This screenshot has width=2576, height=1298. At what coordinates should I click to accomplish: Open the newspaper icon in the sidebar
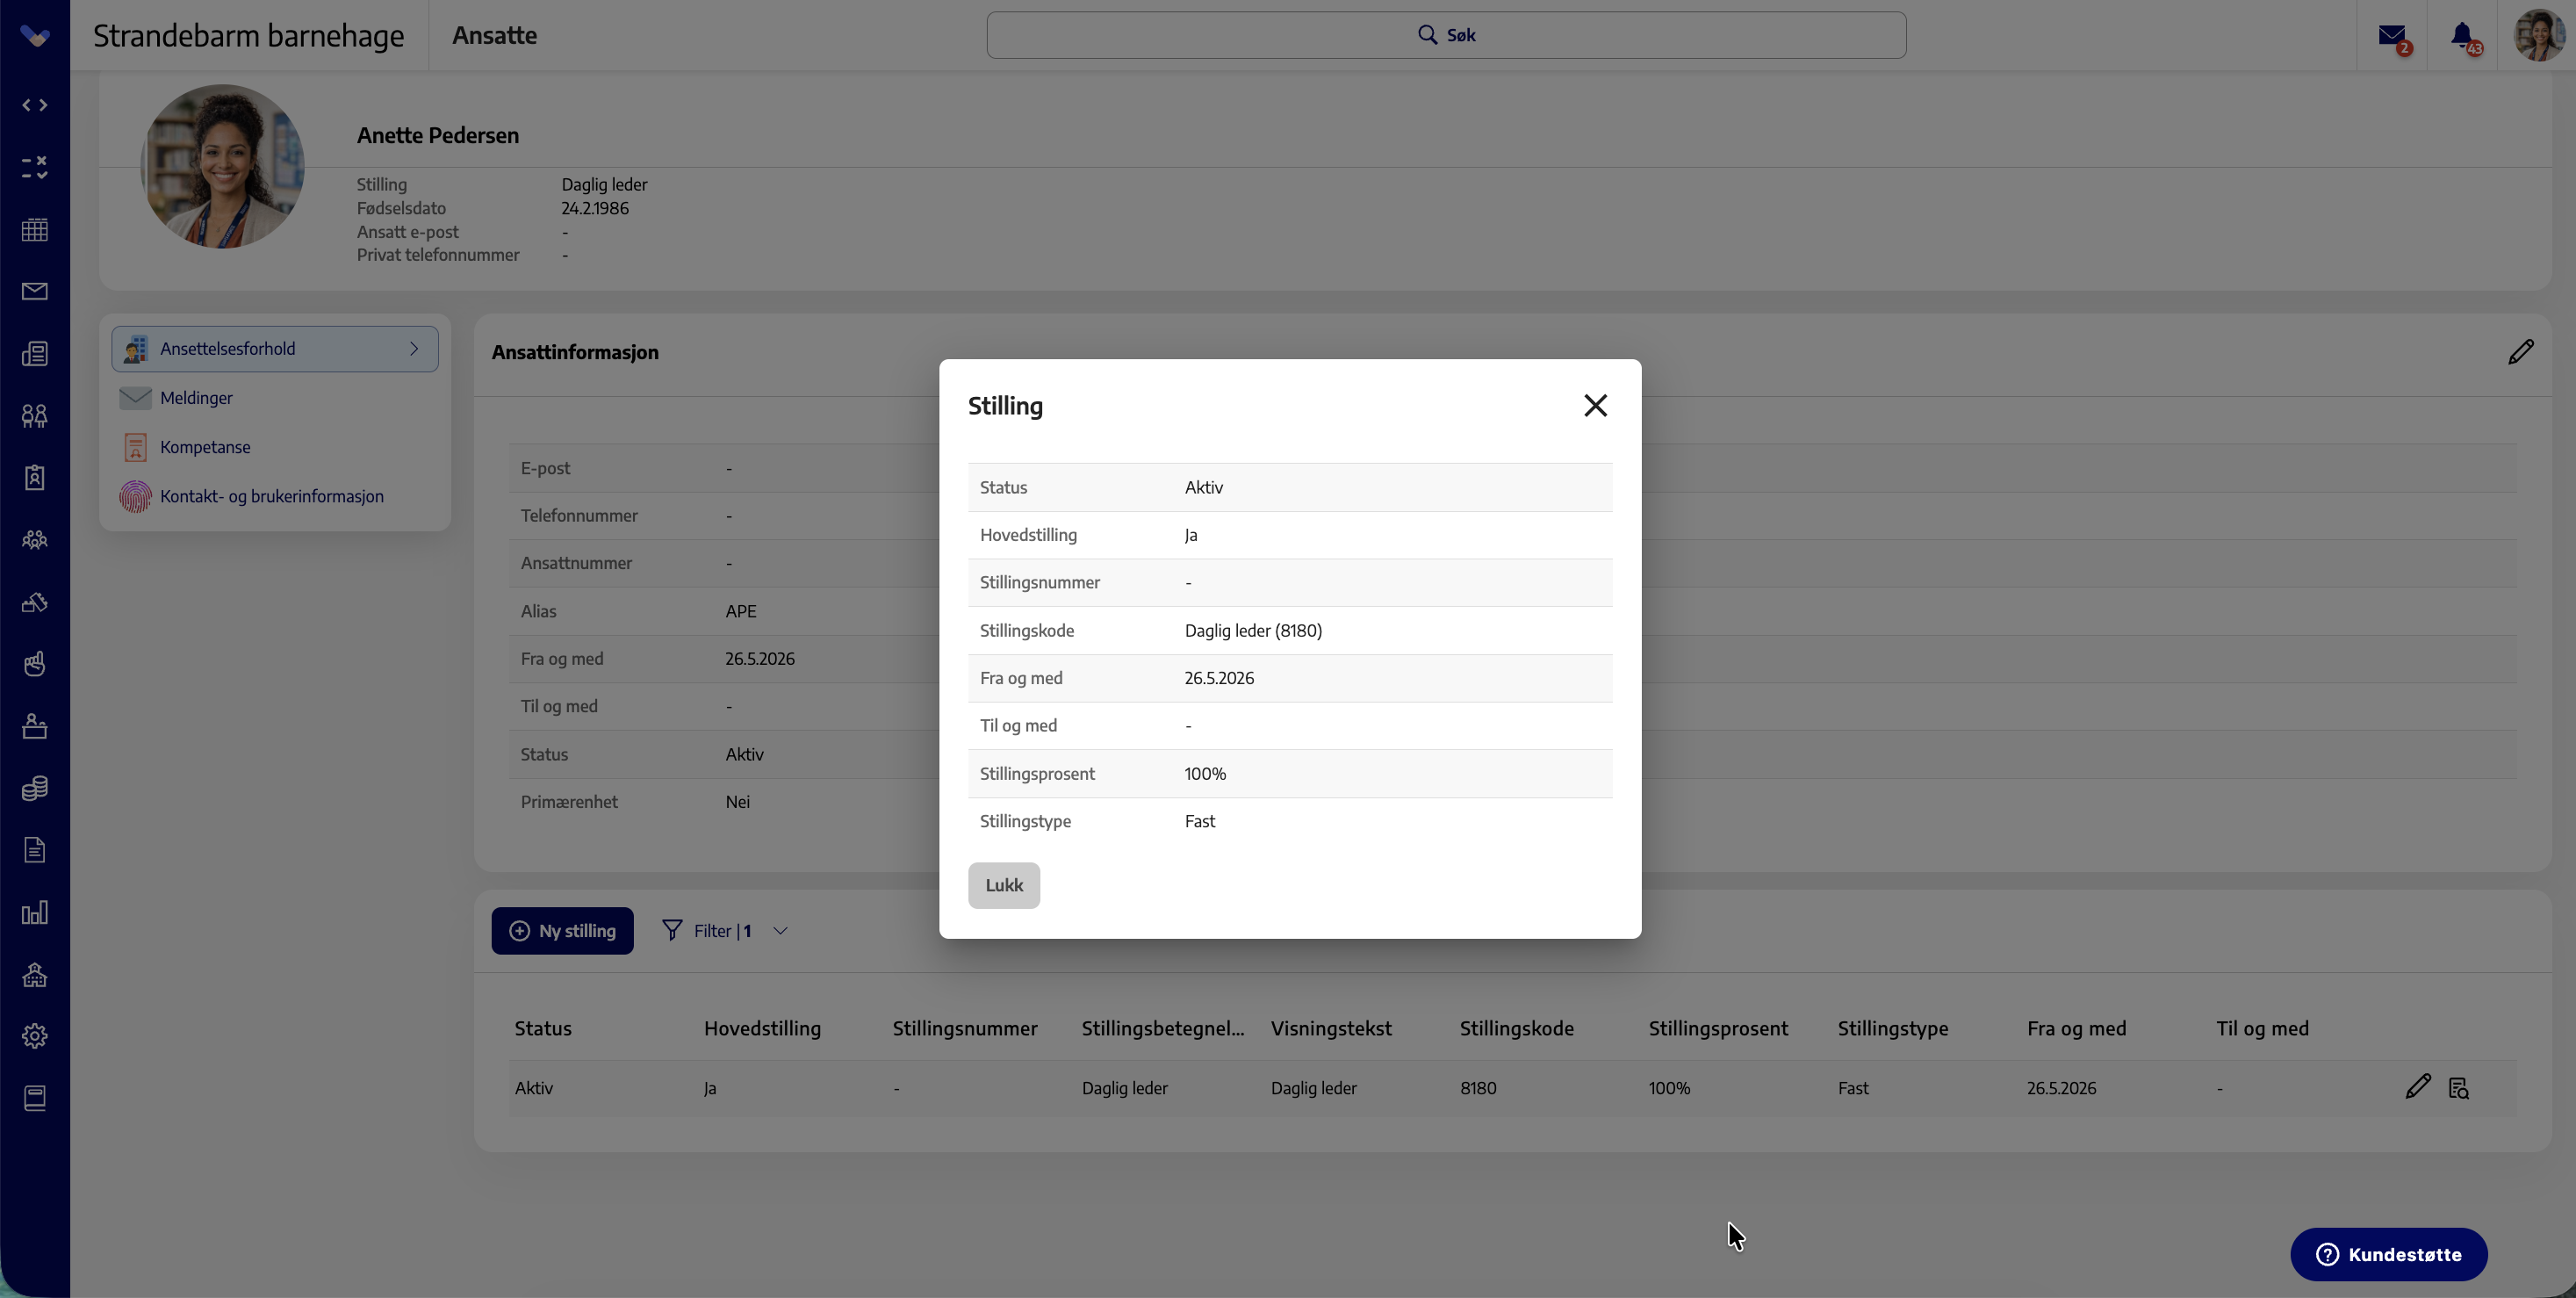click(35, 353)
